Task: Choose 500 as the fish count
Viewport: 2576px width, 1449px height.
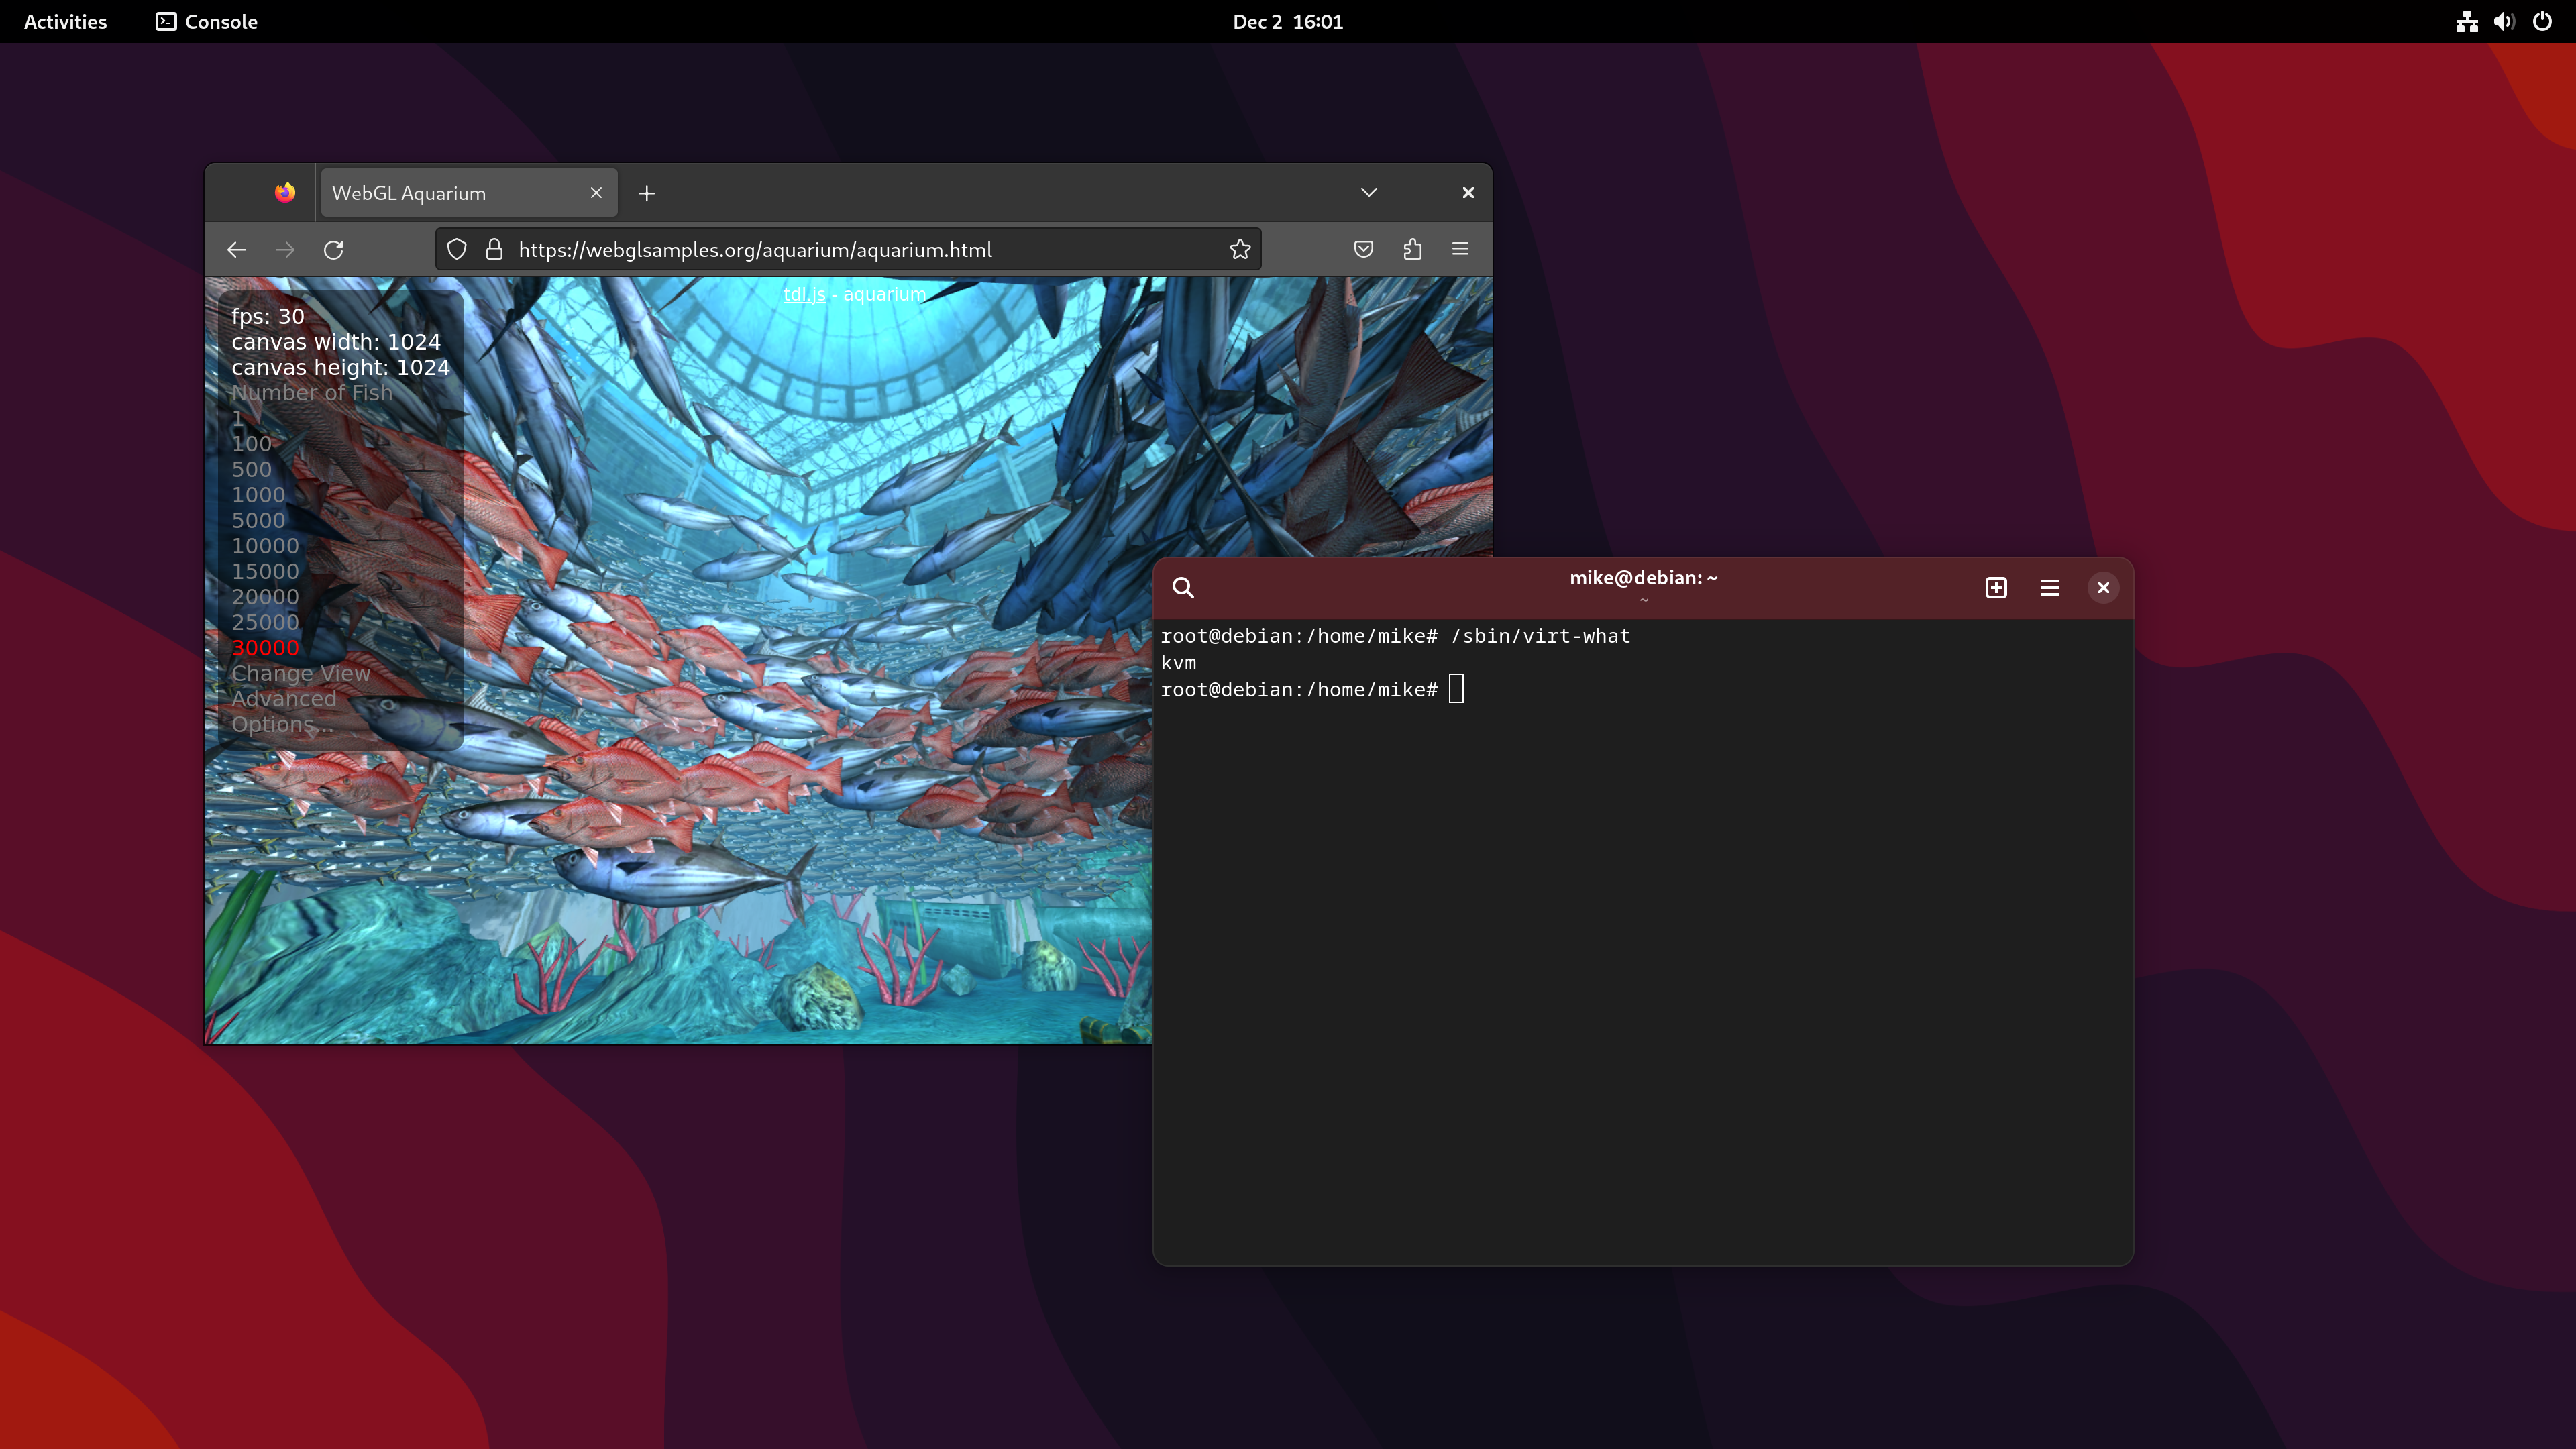Action: tap(251, 469)
